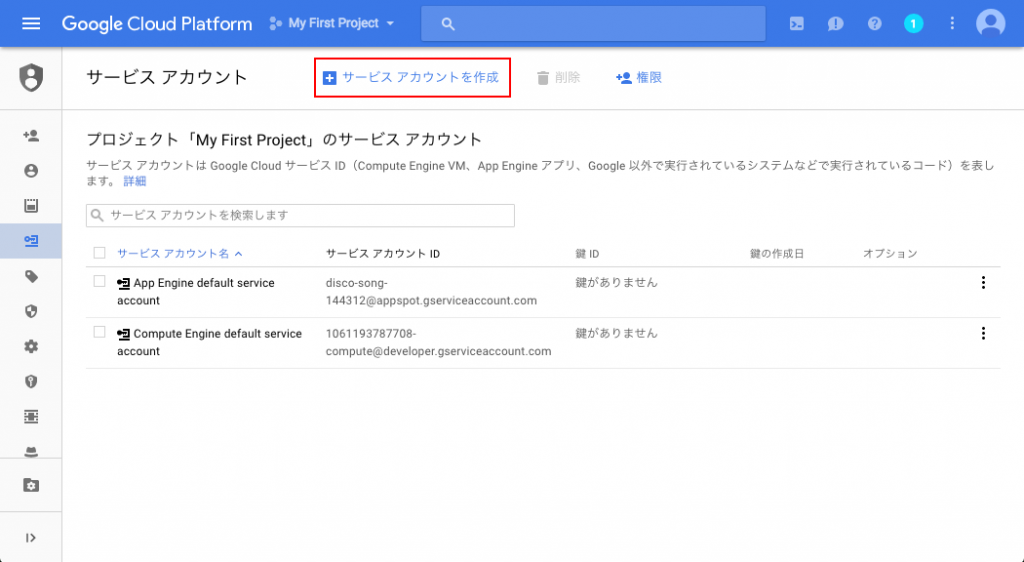Open the top bar vertical dots menu
1024x562 pixels.
[x=952, y=24]
